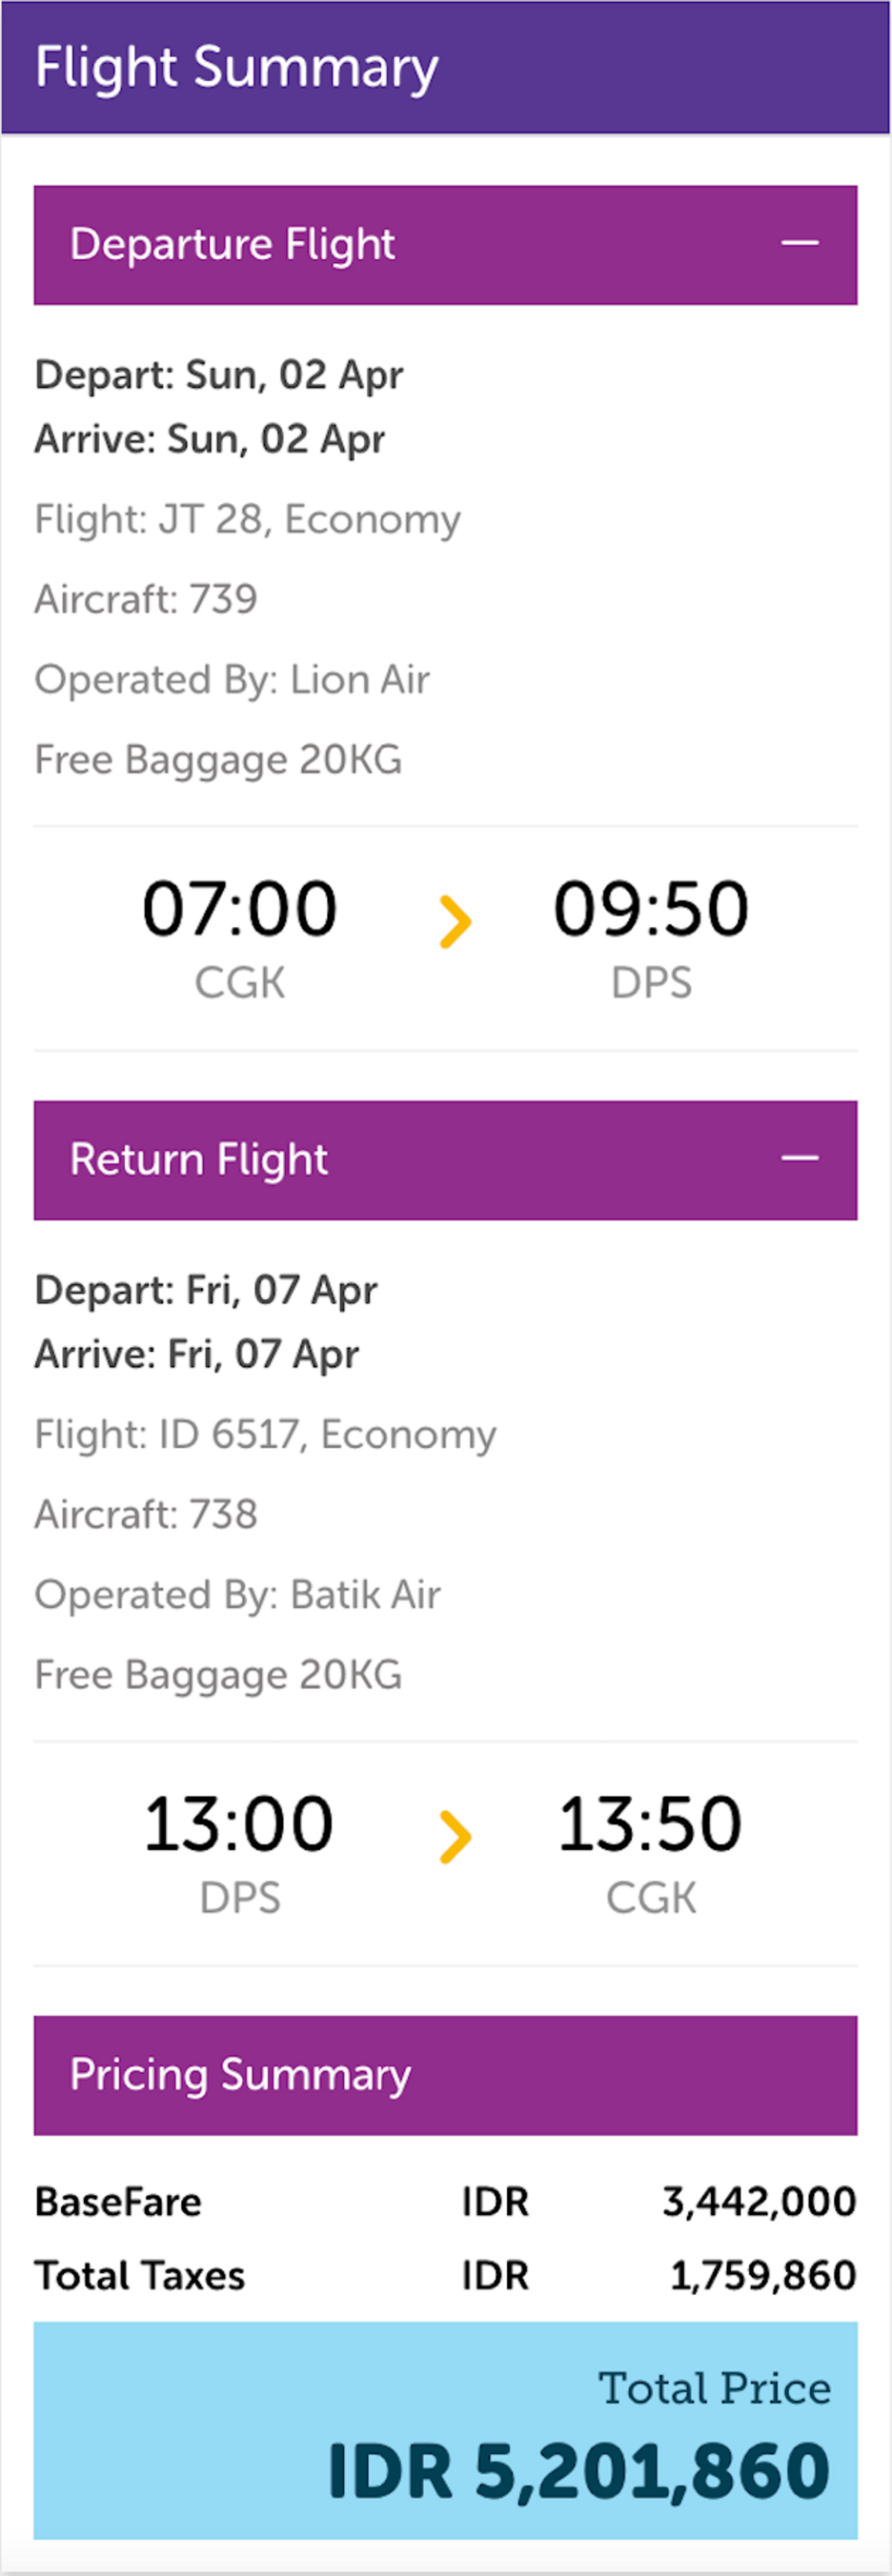Click Operated By Batik Air label
Image resolution: width=892 pixels, height=2576 pixels.
pyautogui.click(x=238, y=1595)
